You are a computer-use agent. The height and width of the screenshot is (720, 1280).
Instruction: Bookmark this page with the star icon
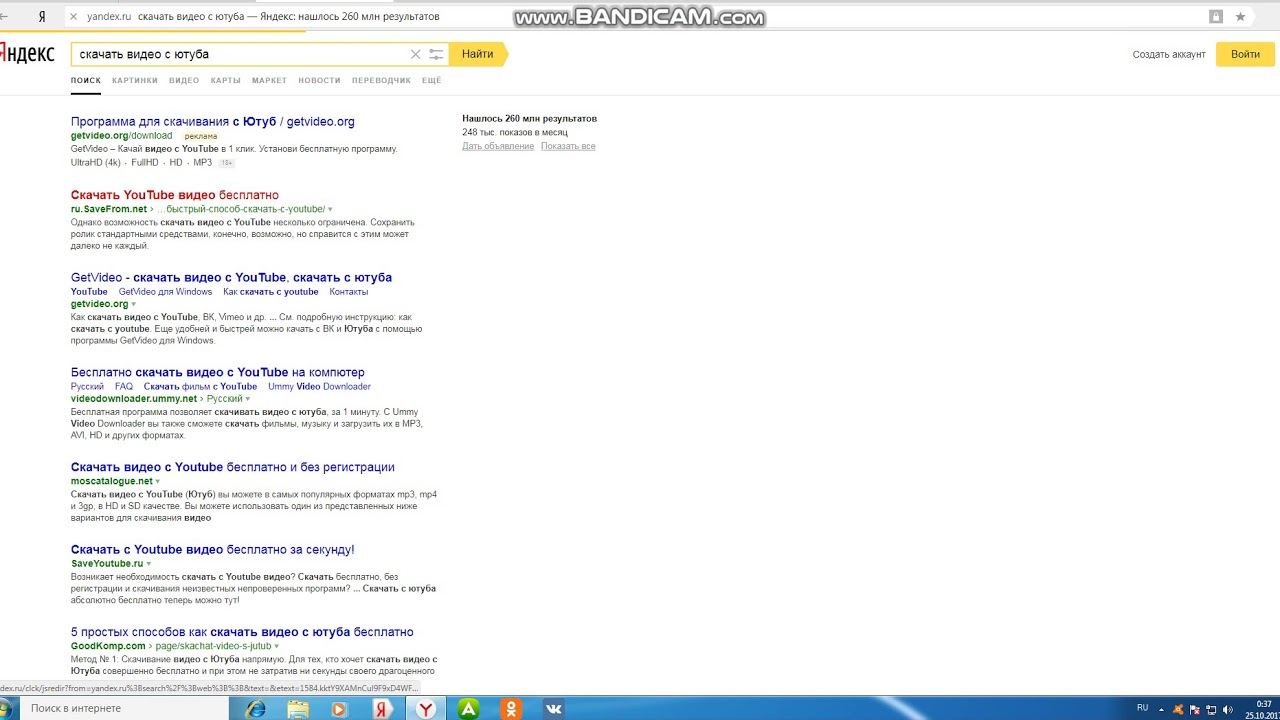[x=1240, y=17]
